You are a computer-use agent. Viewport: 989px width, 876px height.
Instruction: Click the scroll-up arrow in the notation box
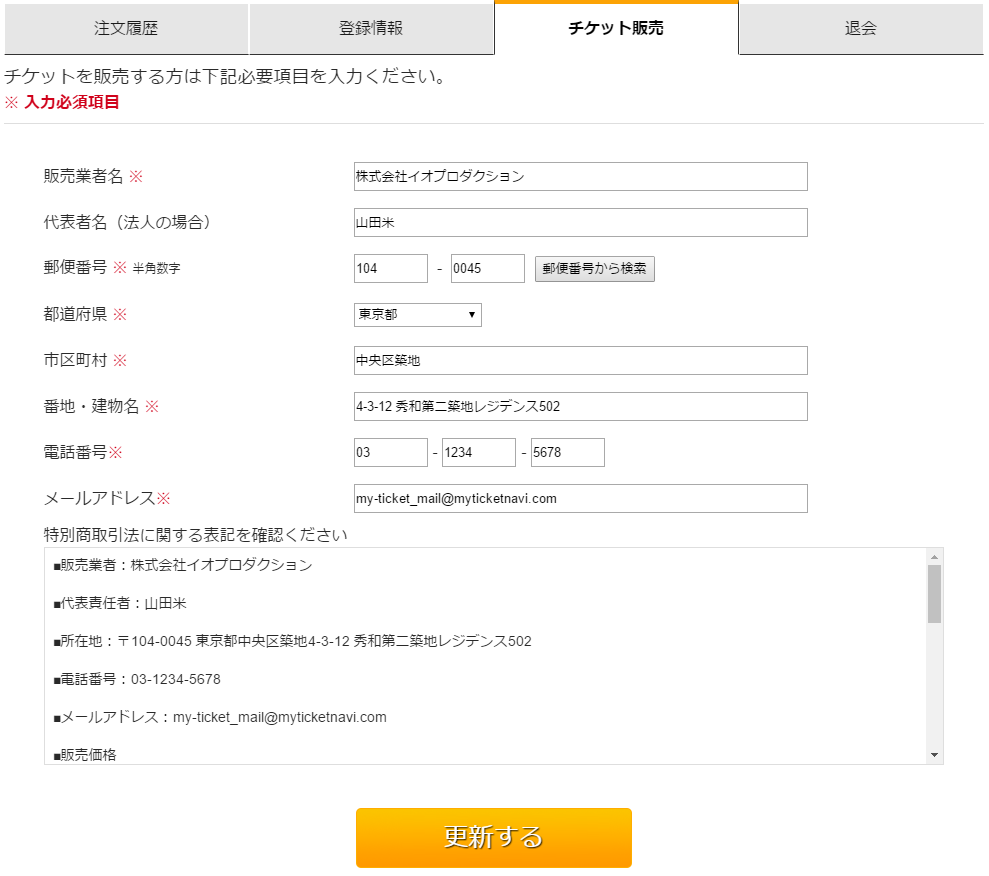point(934,557)
